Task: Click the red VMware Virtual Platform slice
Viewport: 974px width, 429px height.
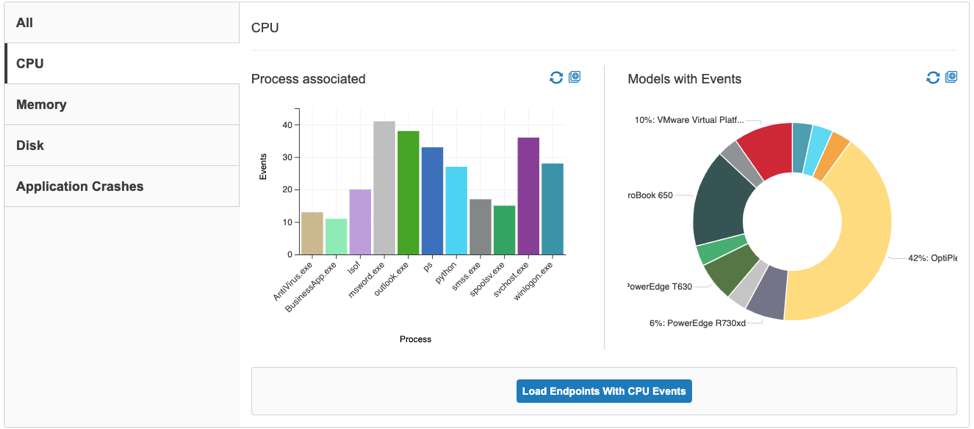Action: (x=769, y=148)
